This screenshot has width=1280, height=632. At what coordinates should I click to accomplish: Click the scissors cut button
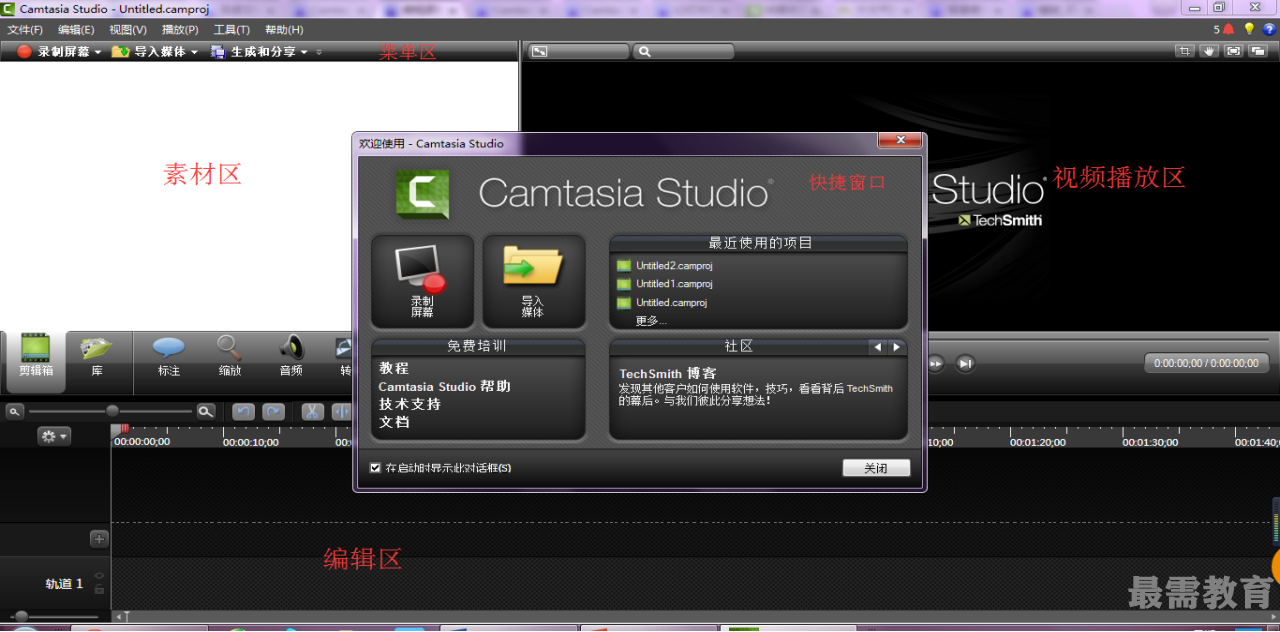pos(312,411)
